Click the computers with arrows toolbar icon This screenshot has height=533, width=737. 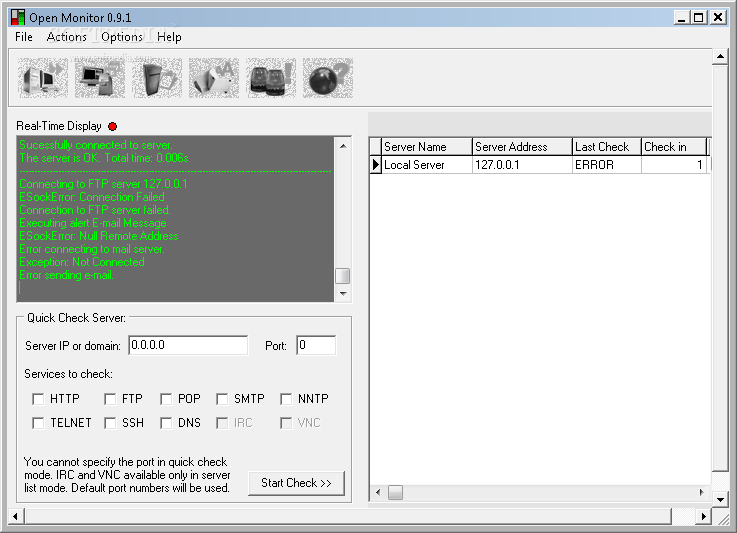pyautogui.click(x=43, y=78)
